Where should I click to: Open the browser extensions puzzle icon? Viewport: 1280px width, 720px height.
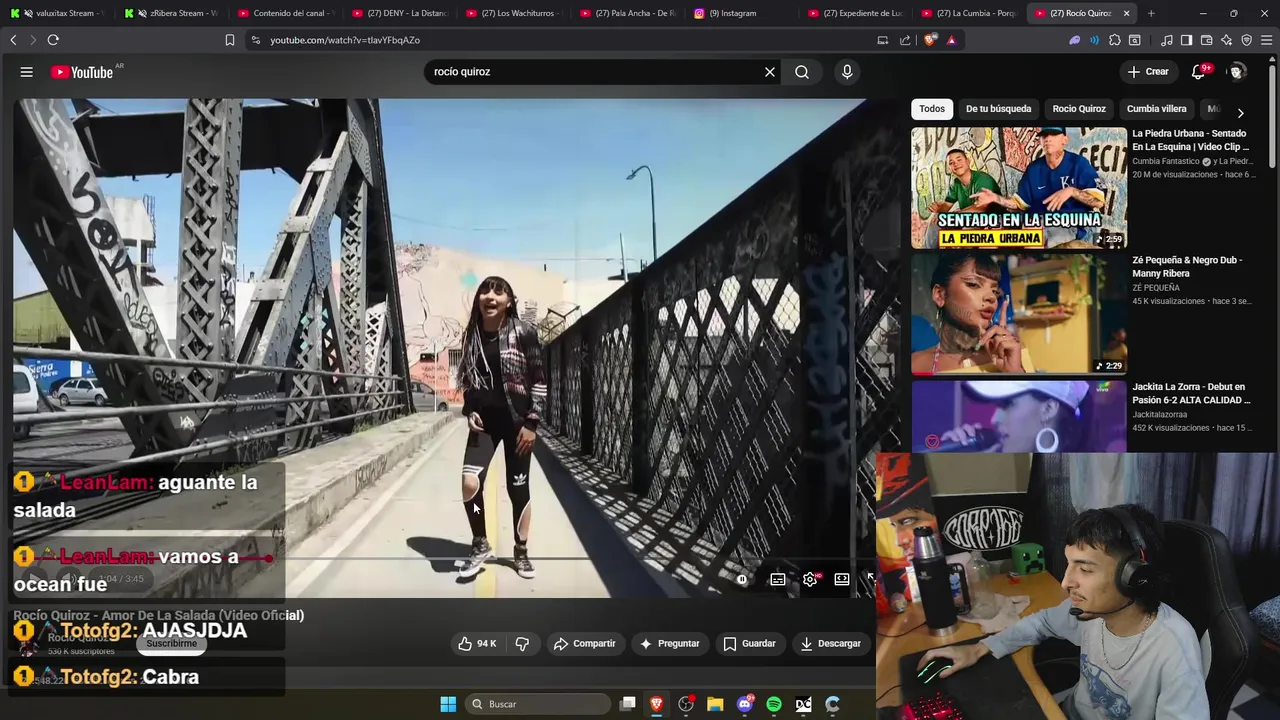[x=1115, y=40]
